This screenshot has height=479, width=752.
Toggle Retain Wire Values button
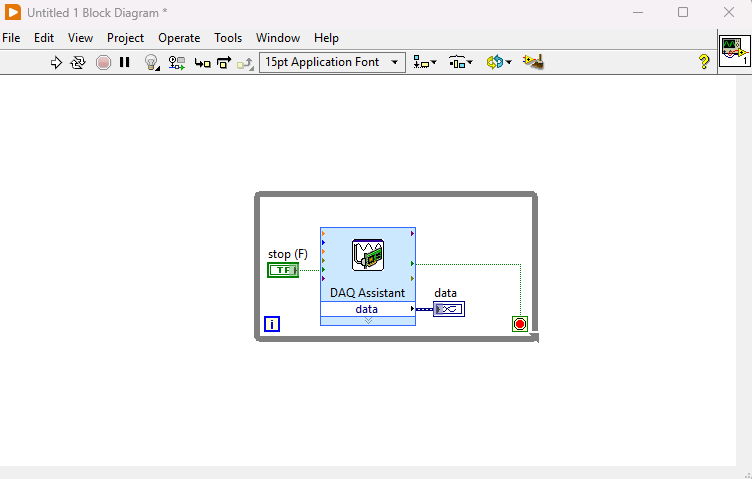176,62
